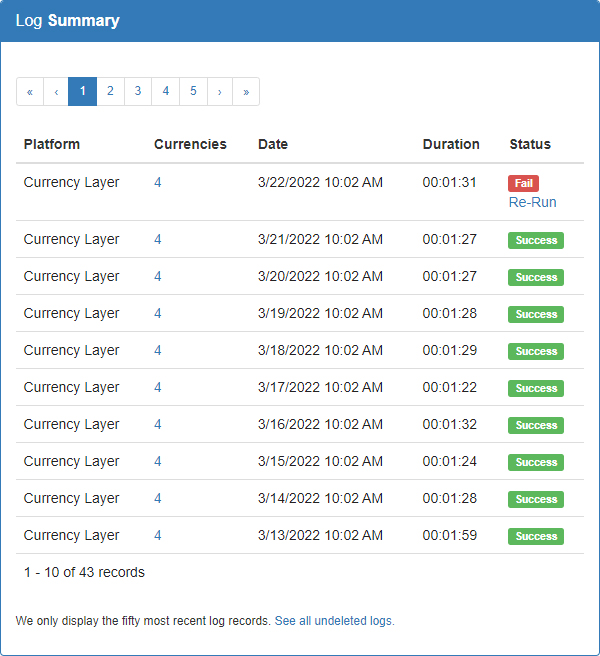
Task: Click duration value 00:01:59
Action: click(449, 536)
